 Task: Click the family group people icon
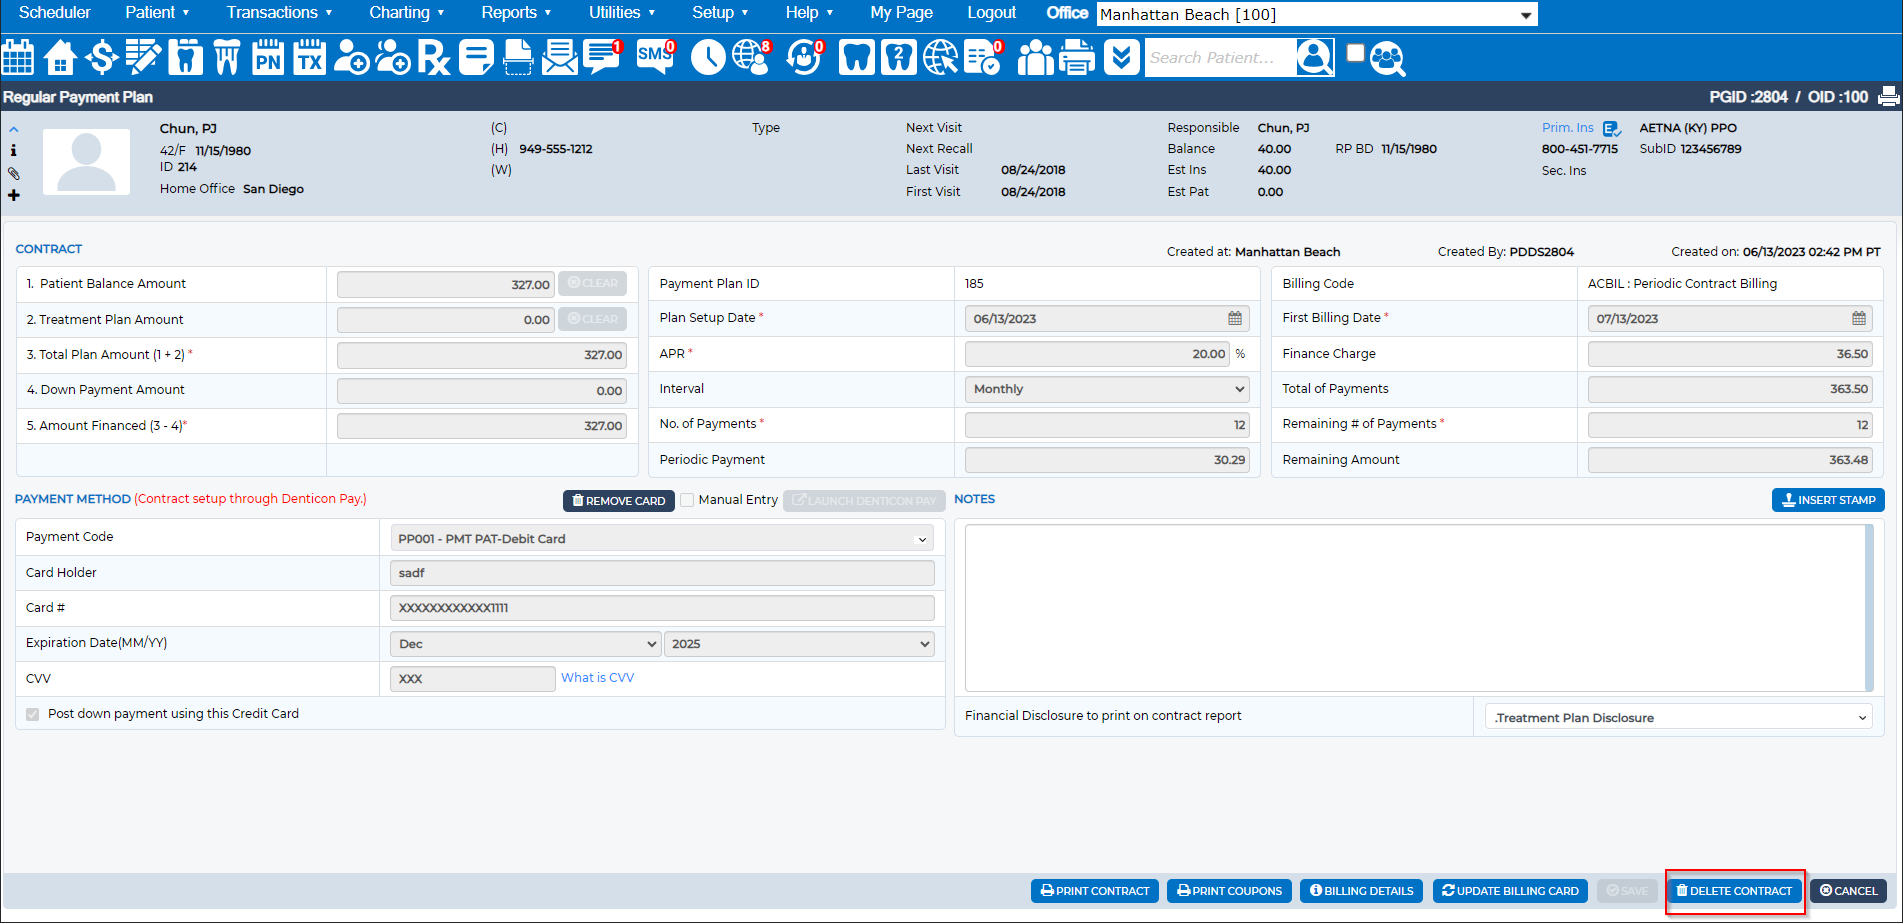click(x=1035, y=57)
